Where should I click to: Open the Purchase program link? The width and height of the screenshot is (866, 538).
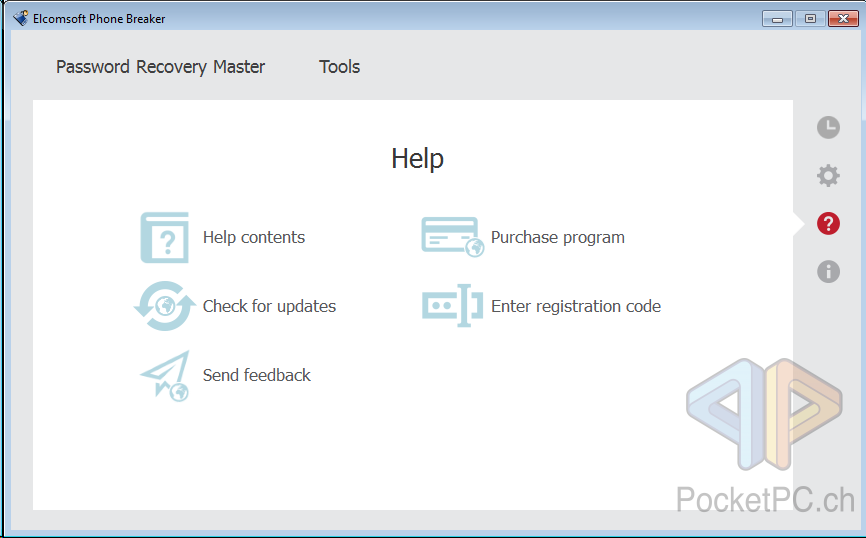[557, 238]
